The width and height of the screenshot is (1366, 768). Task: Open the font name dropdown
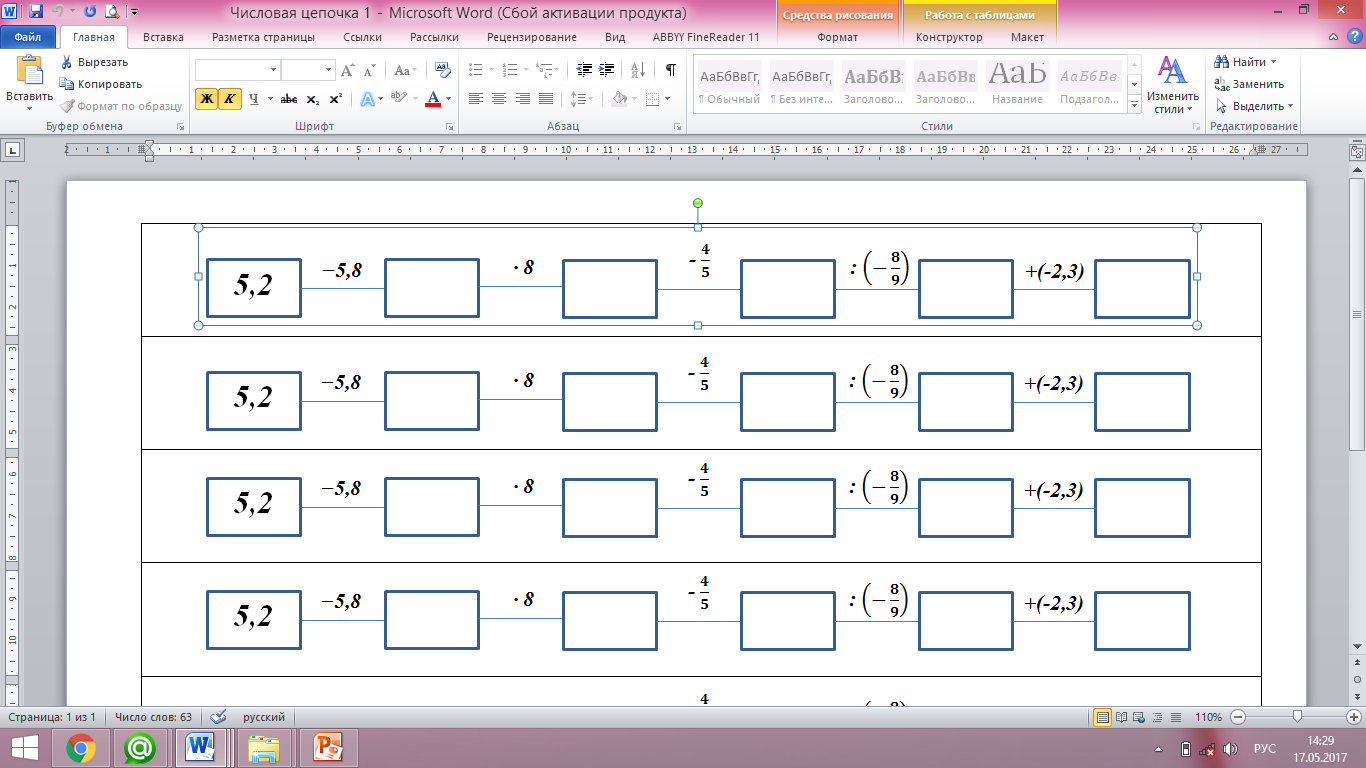click(x=273, y=70)
